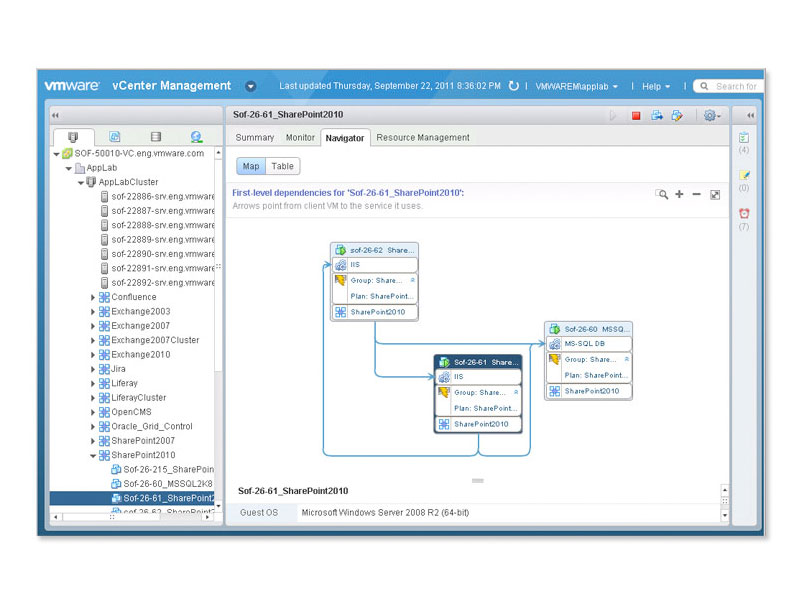
Task: Zoom out the map with minus icon
Action: pyautogui.click(x=696, y=194)
